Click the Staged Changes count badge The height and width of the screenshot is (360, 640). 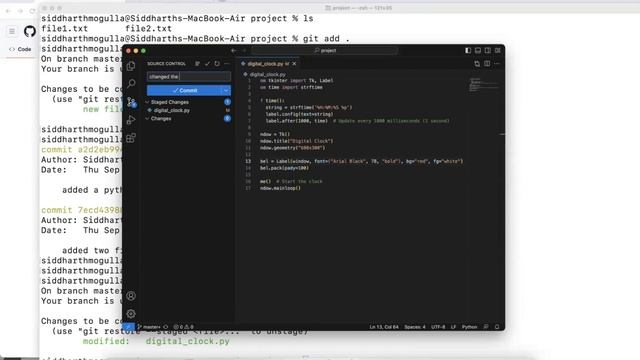point(227,102)
